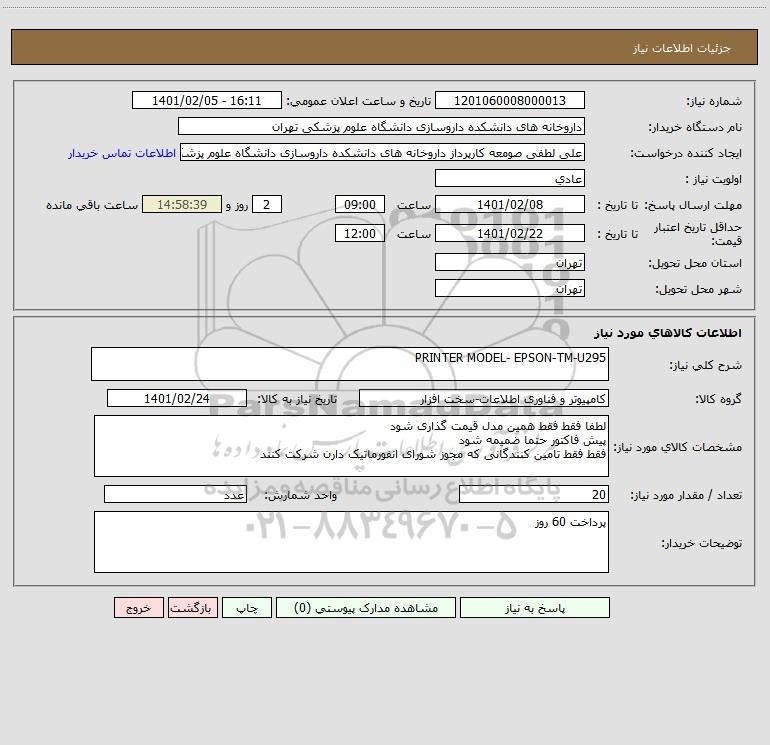
Task: Click the label ایجاد کننده درخواست
Action: coord(686,153)
